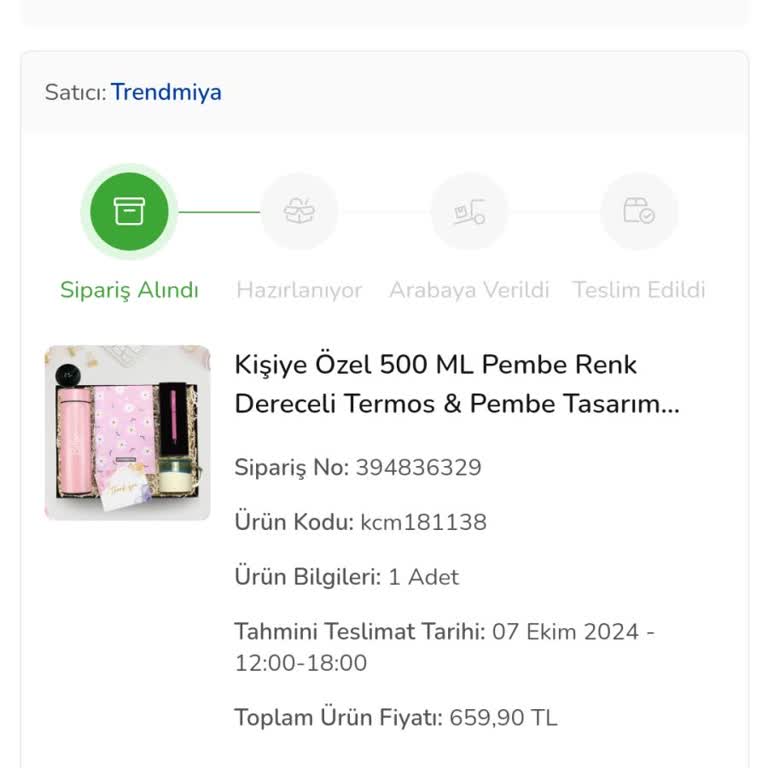The height and width of the screenshot is (768, 768).
Task: Open the Kişiye Özel 500 ML product title
Action: pos(456,384)
